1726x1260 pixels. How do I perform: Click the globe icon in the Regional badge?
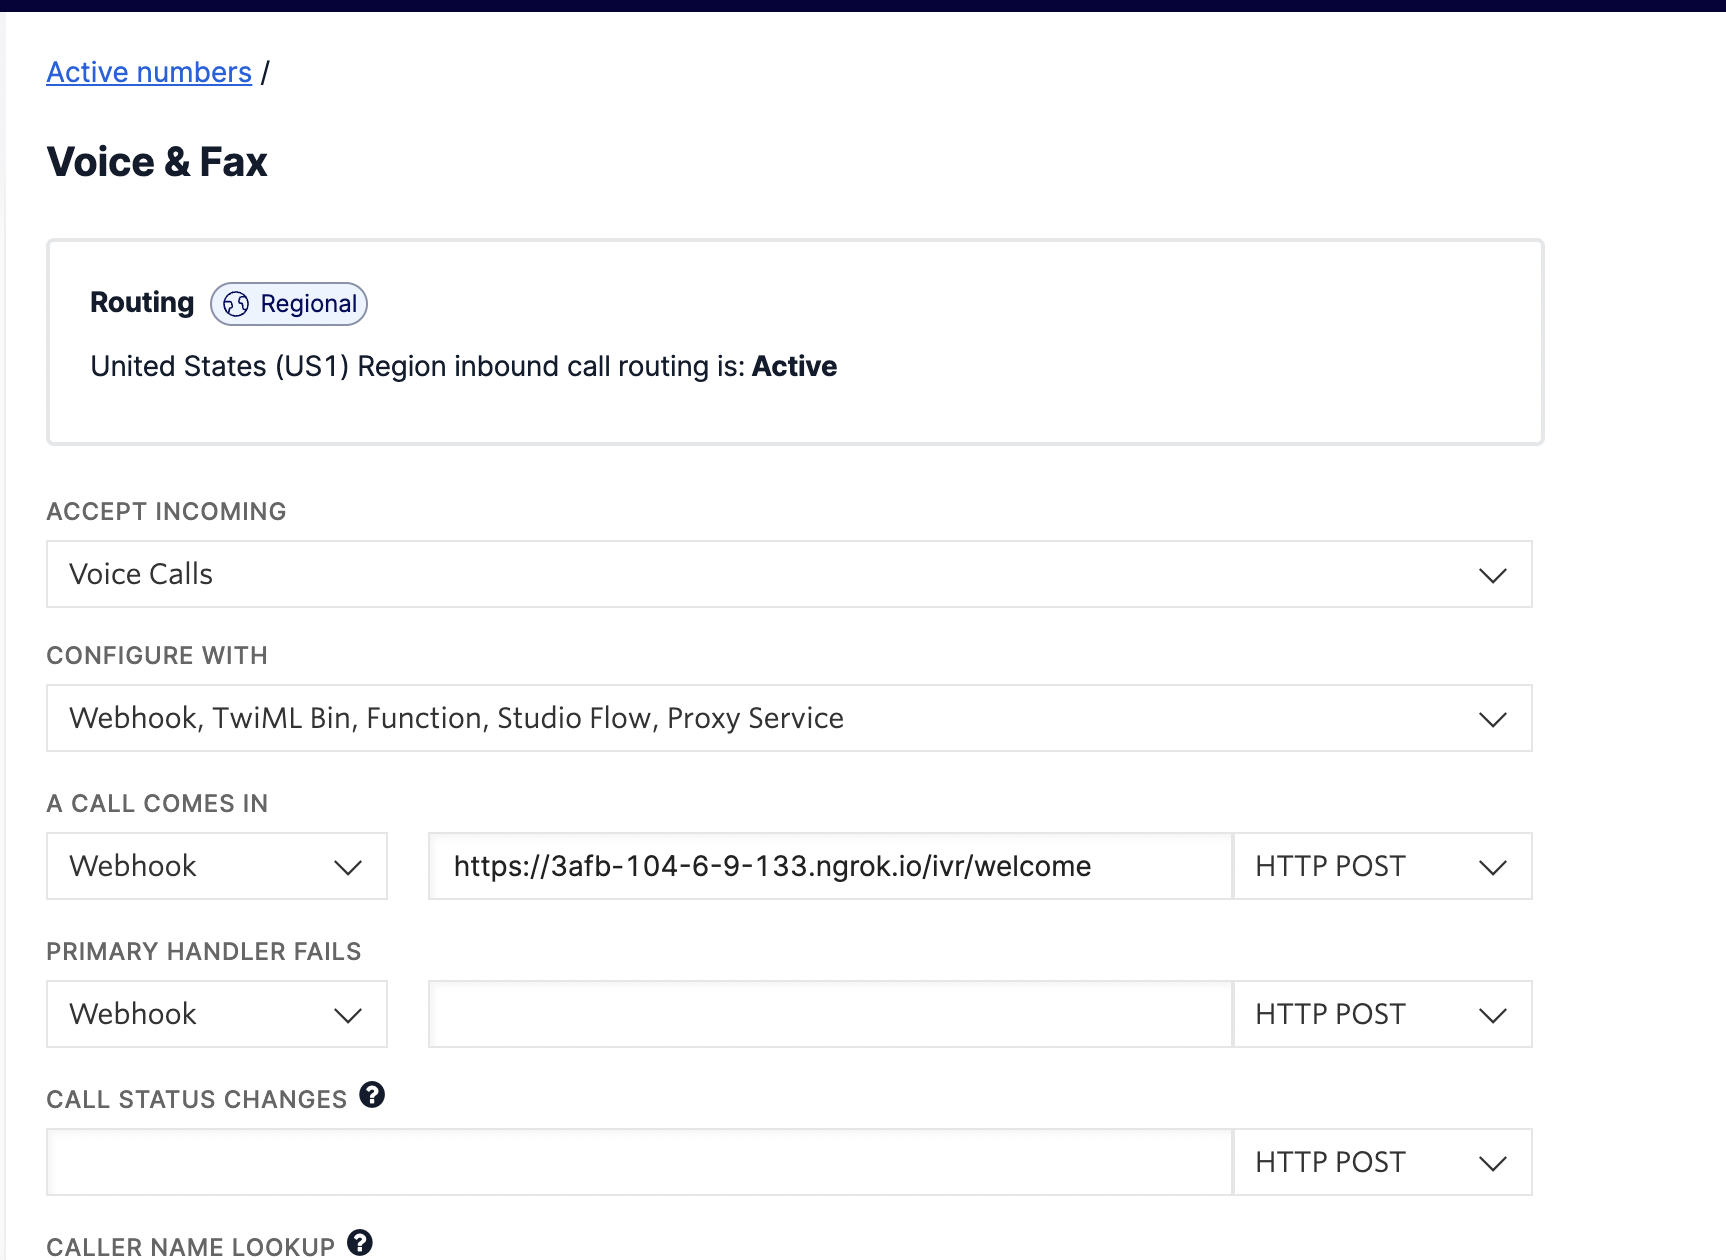236,304
